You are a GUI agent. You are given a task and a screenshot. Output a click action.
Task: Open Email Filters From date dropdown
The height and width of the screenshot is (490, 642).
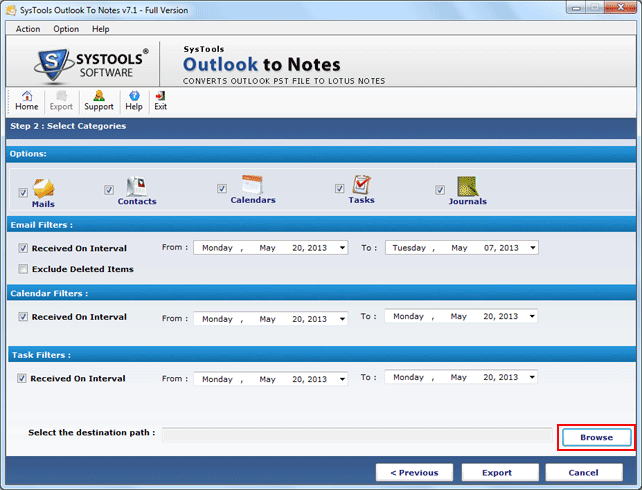click(x=341, y=248)
